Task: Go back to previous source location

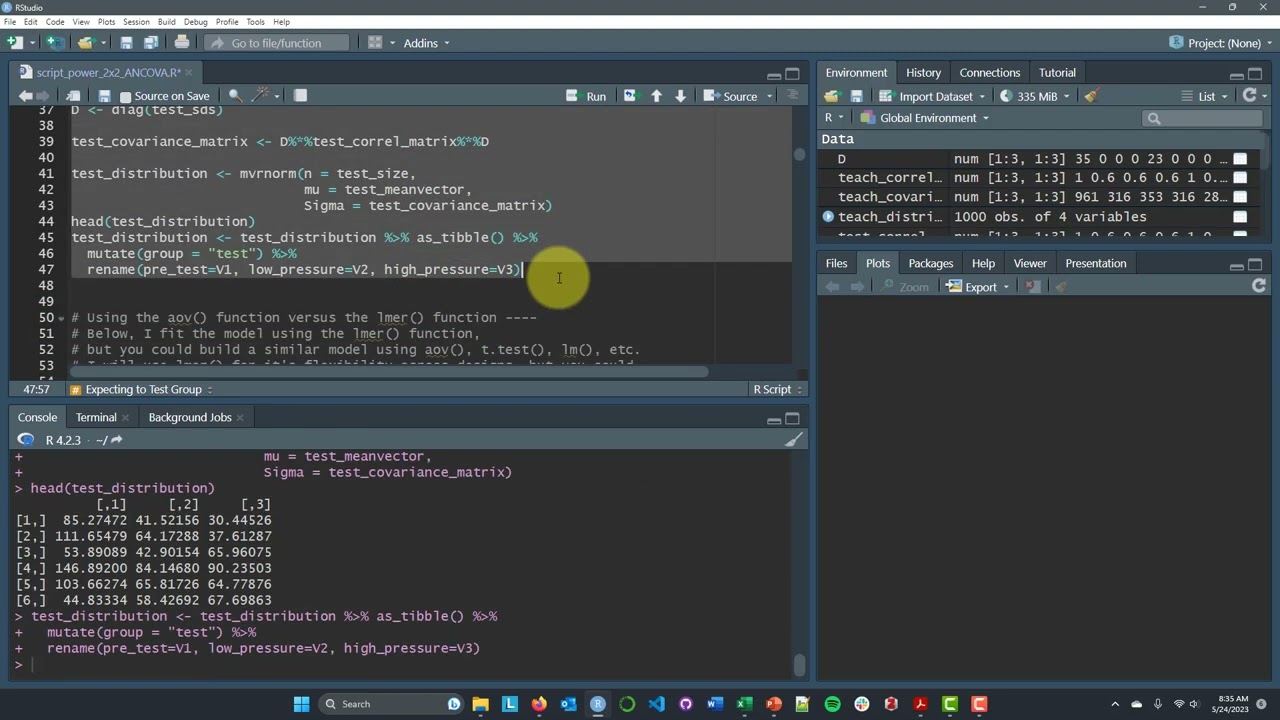Action: coord(25,96)
